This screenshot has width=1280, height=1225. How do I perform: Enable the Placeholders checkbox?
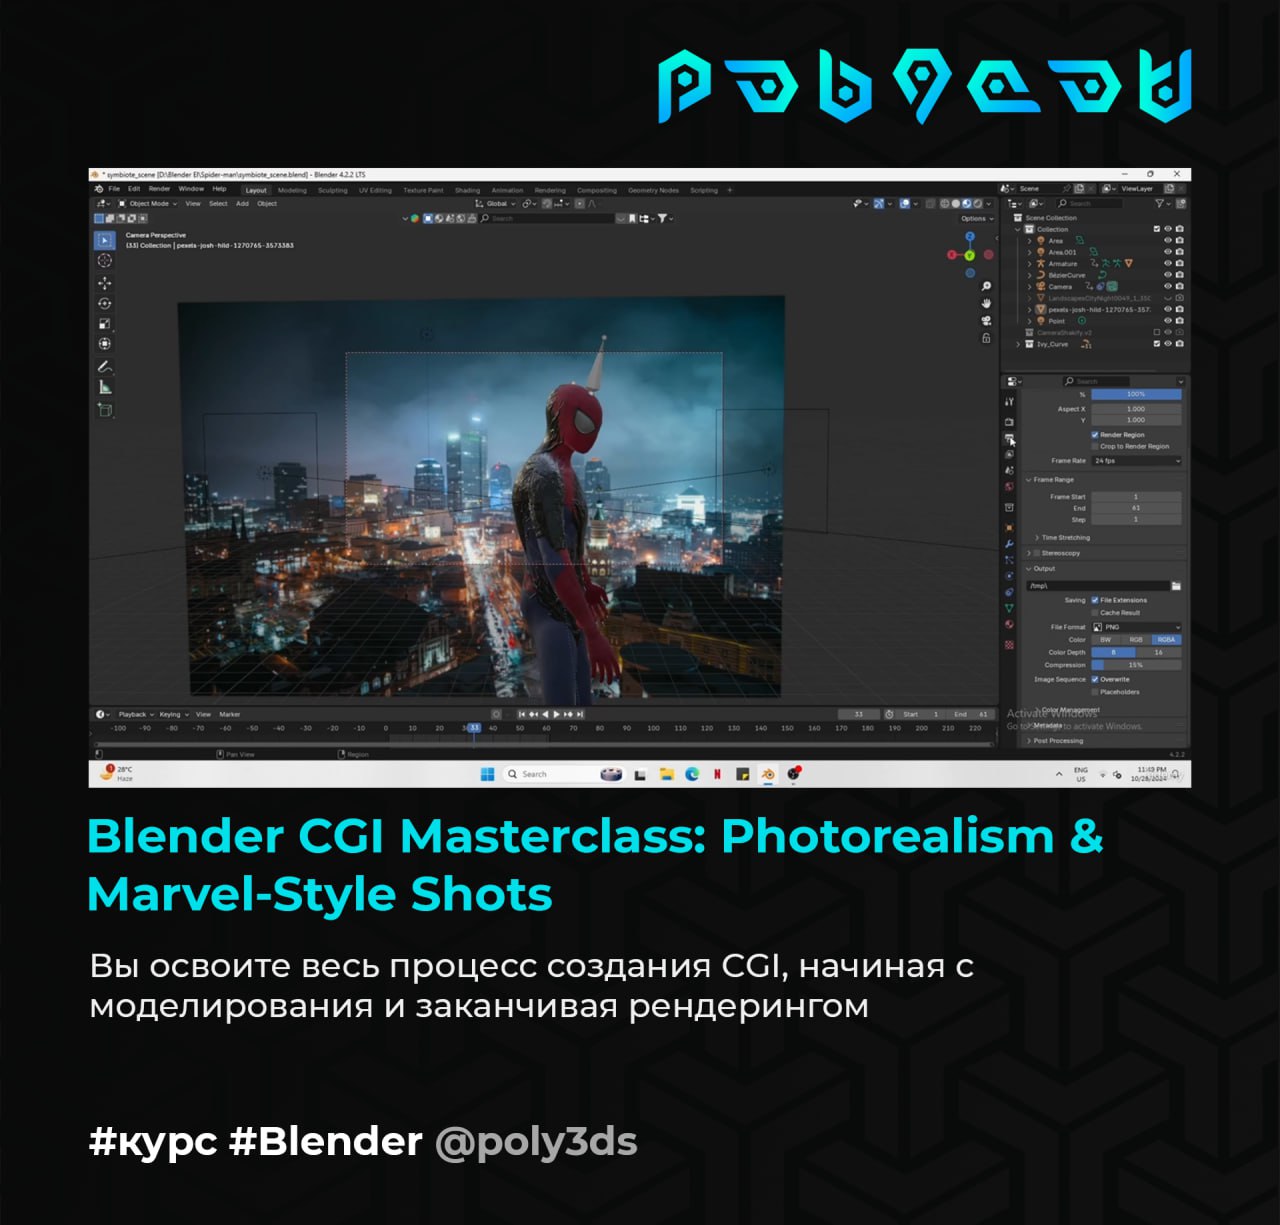(1095, 692)
